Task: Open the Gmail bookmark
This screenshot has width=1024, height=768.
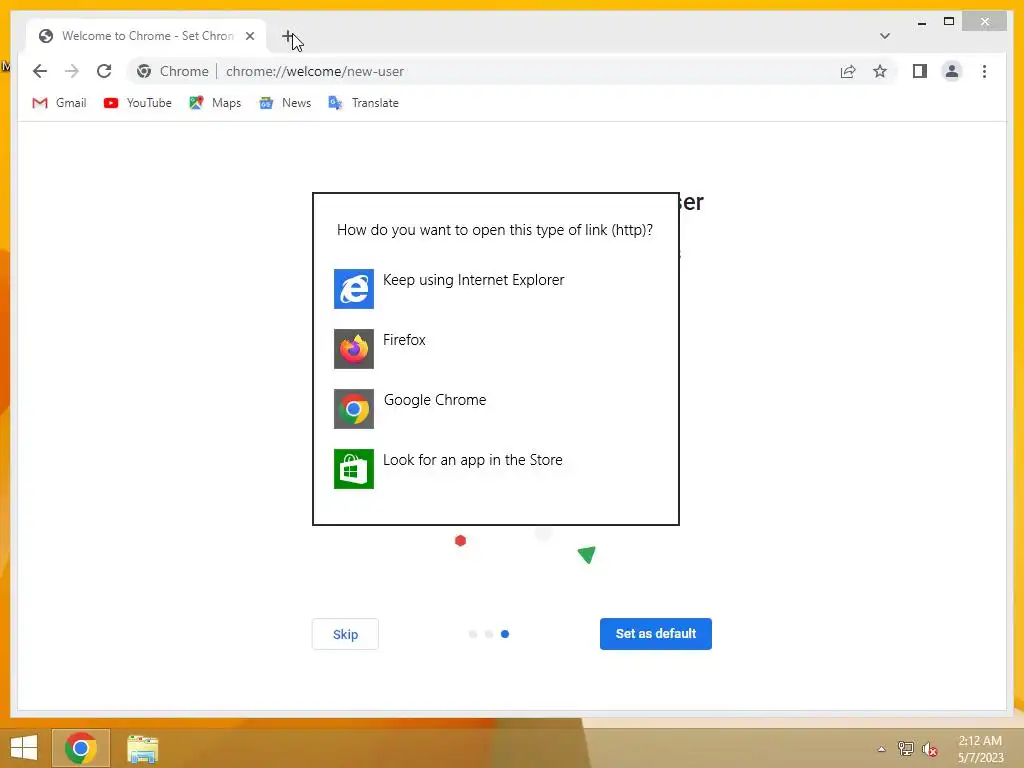Action: pos(59,103)
